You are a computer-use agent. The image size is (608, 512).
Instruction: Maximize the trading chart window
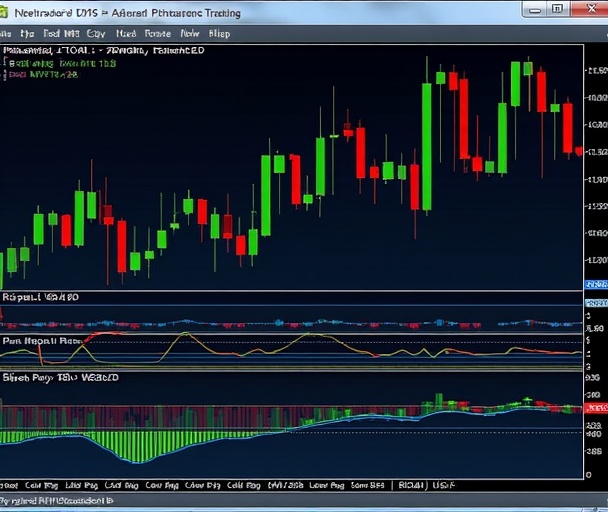click(557, 11)
